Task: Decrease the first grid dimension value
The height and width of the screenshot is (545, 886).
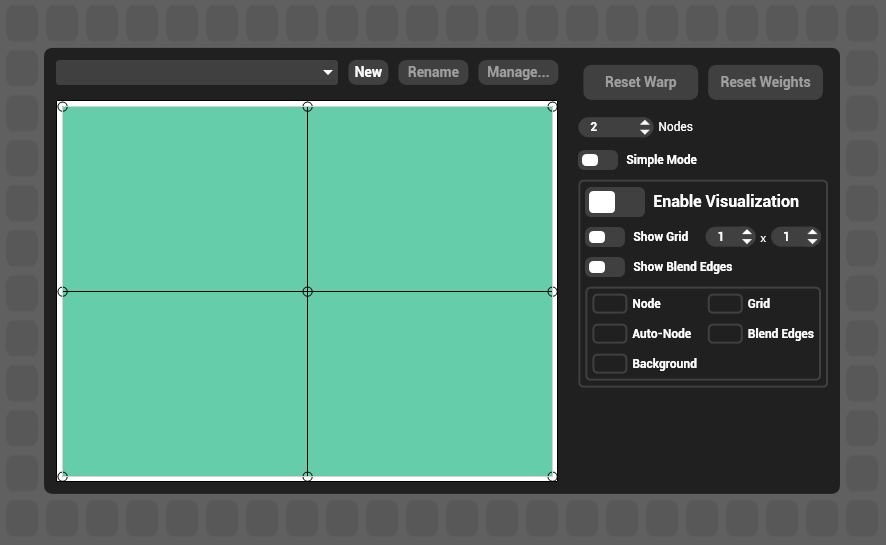Action: click(747, 241)
